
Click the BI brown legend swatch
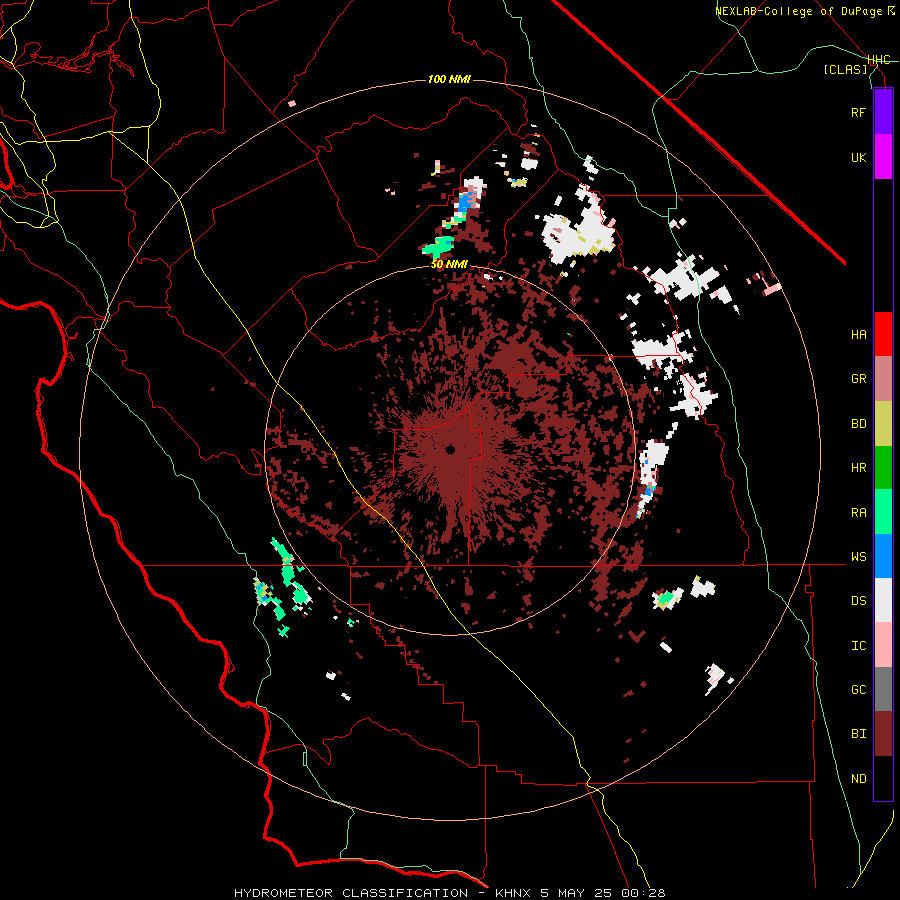[x=883, y=734]
